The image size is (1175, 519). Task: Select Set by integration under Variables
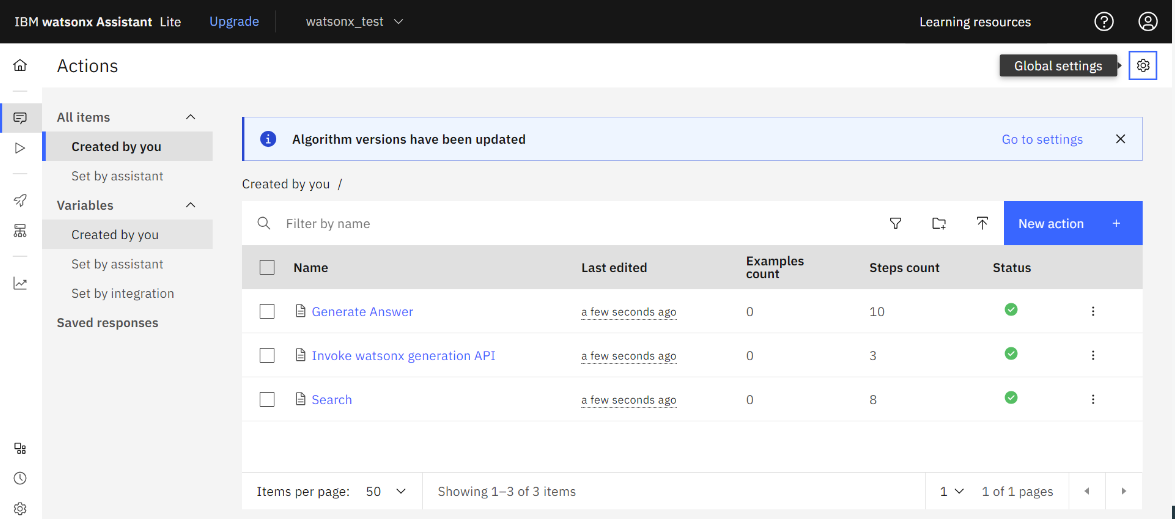point(123,294)
